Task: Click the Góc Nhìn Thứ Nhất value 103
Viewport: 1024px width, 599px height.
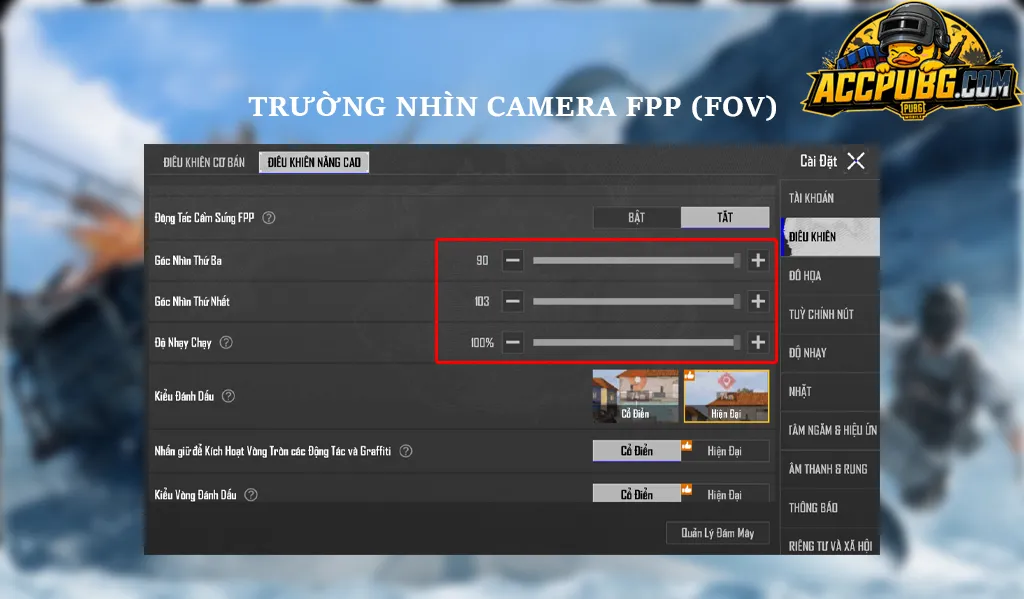Action: click(481, 301)
